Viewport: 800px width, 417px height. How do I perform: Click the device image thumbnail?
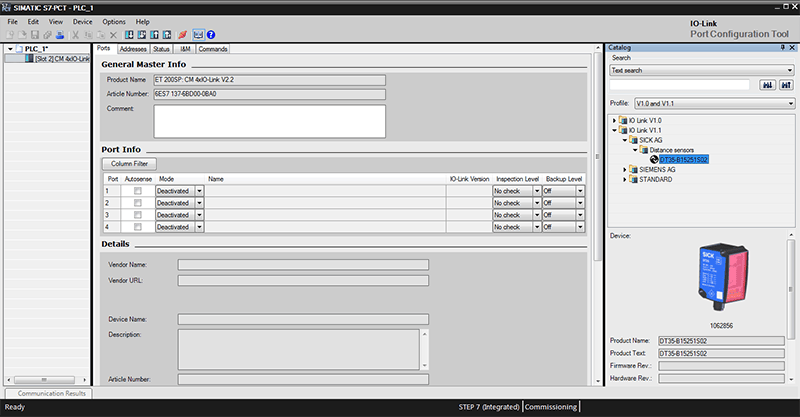click(x=722, y=278)
